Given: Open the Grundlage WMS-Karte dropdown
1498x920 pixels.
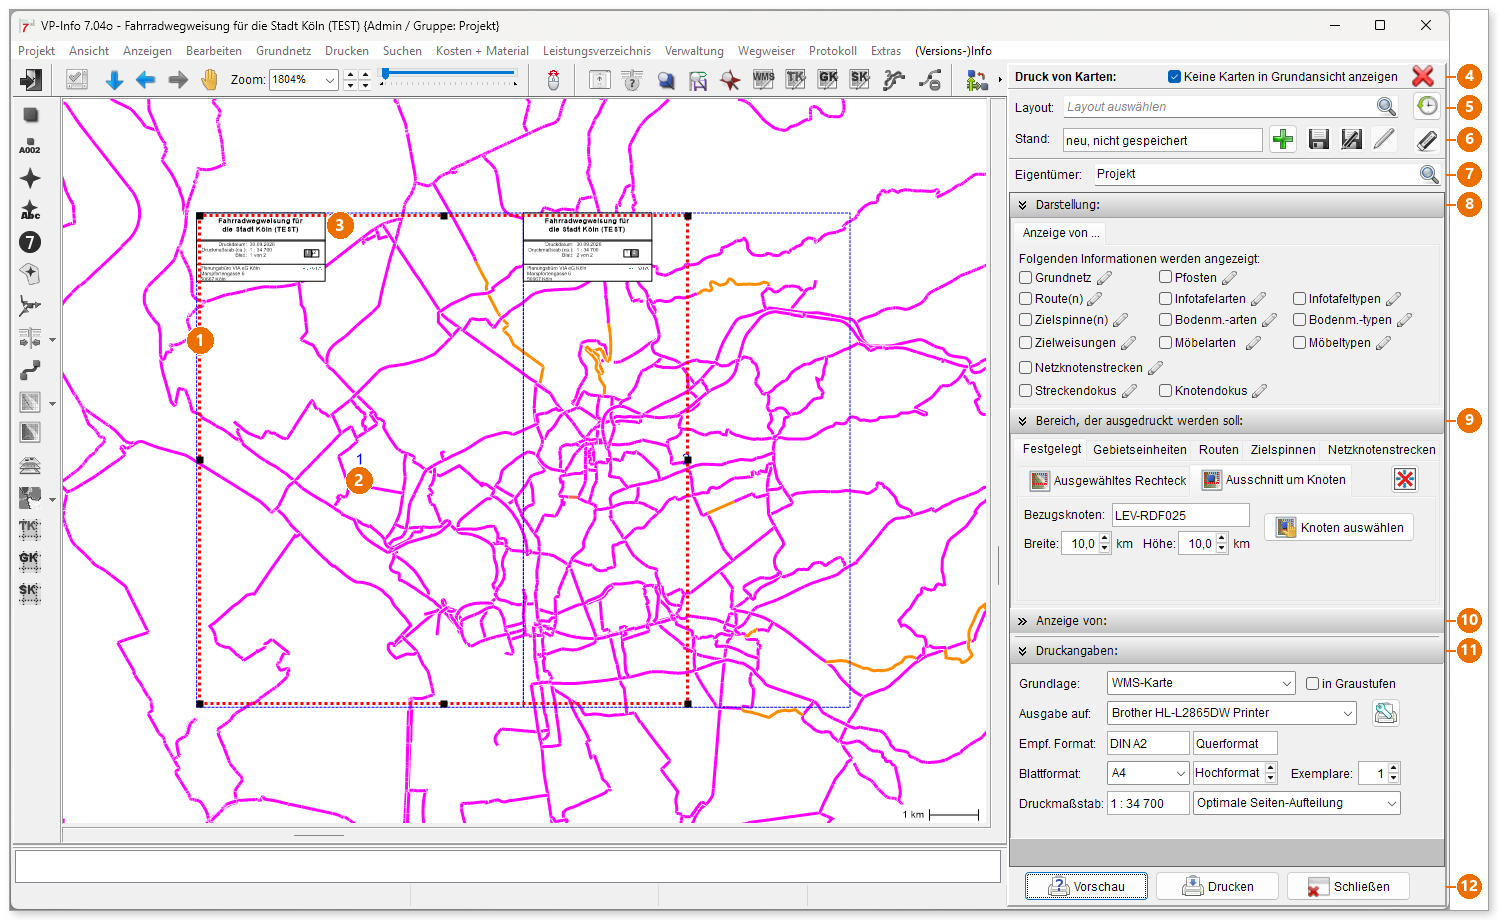Looking at the screenshot, I should (x=1286, y=683).
